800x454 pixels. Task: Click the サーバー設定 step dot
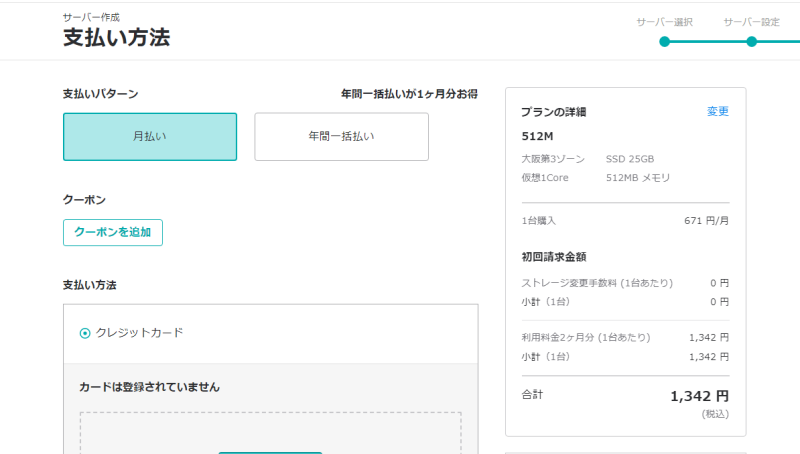[x=752, y=42]
